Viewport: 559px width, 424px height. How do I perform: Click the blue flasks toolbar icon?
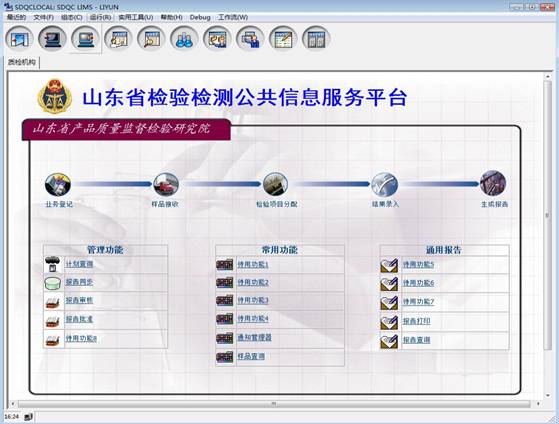[184, 38]
